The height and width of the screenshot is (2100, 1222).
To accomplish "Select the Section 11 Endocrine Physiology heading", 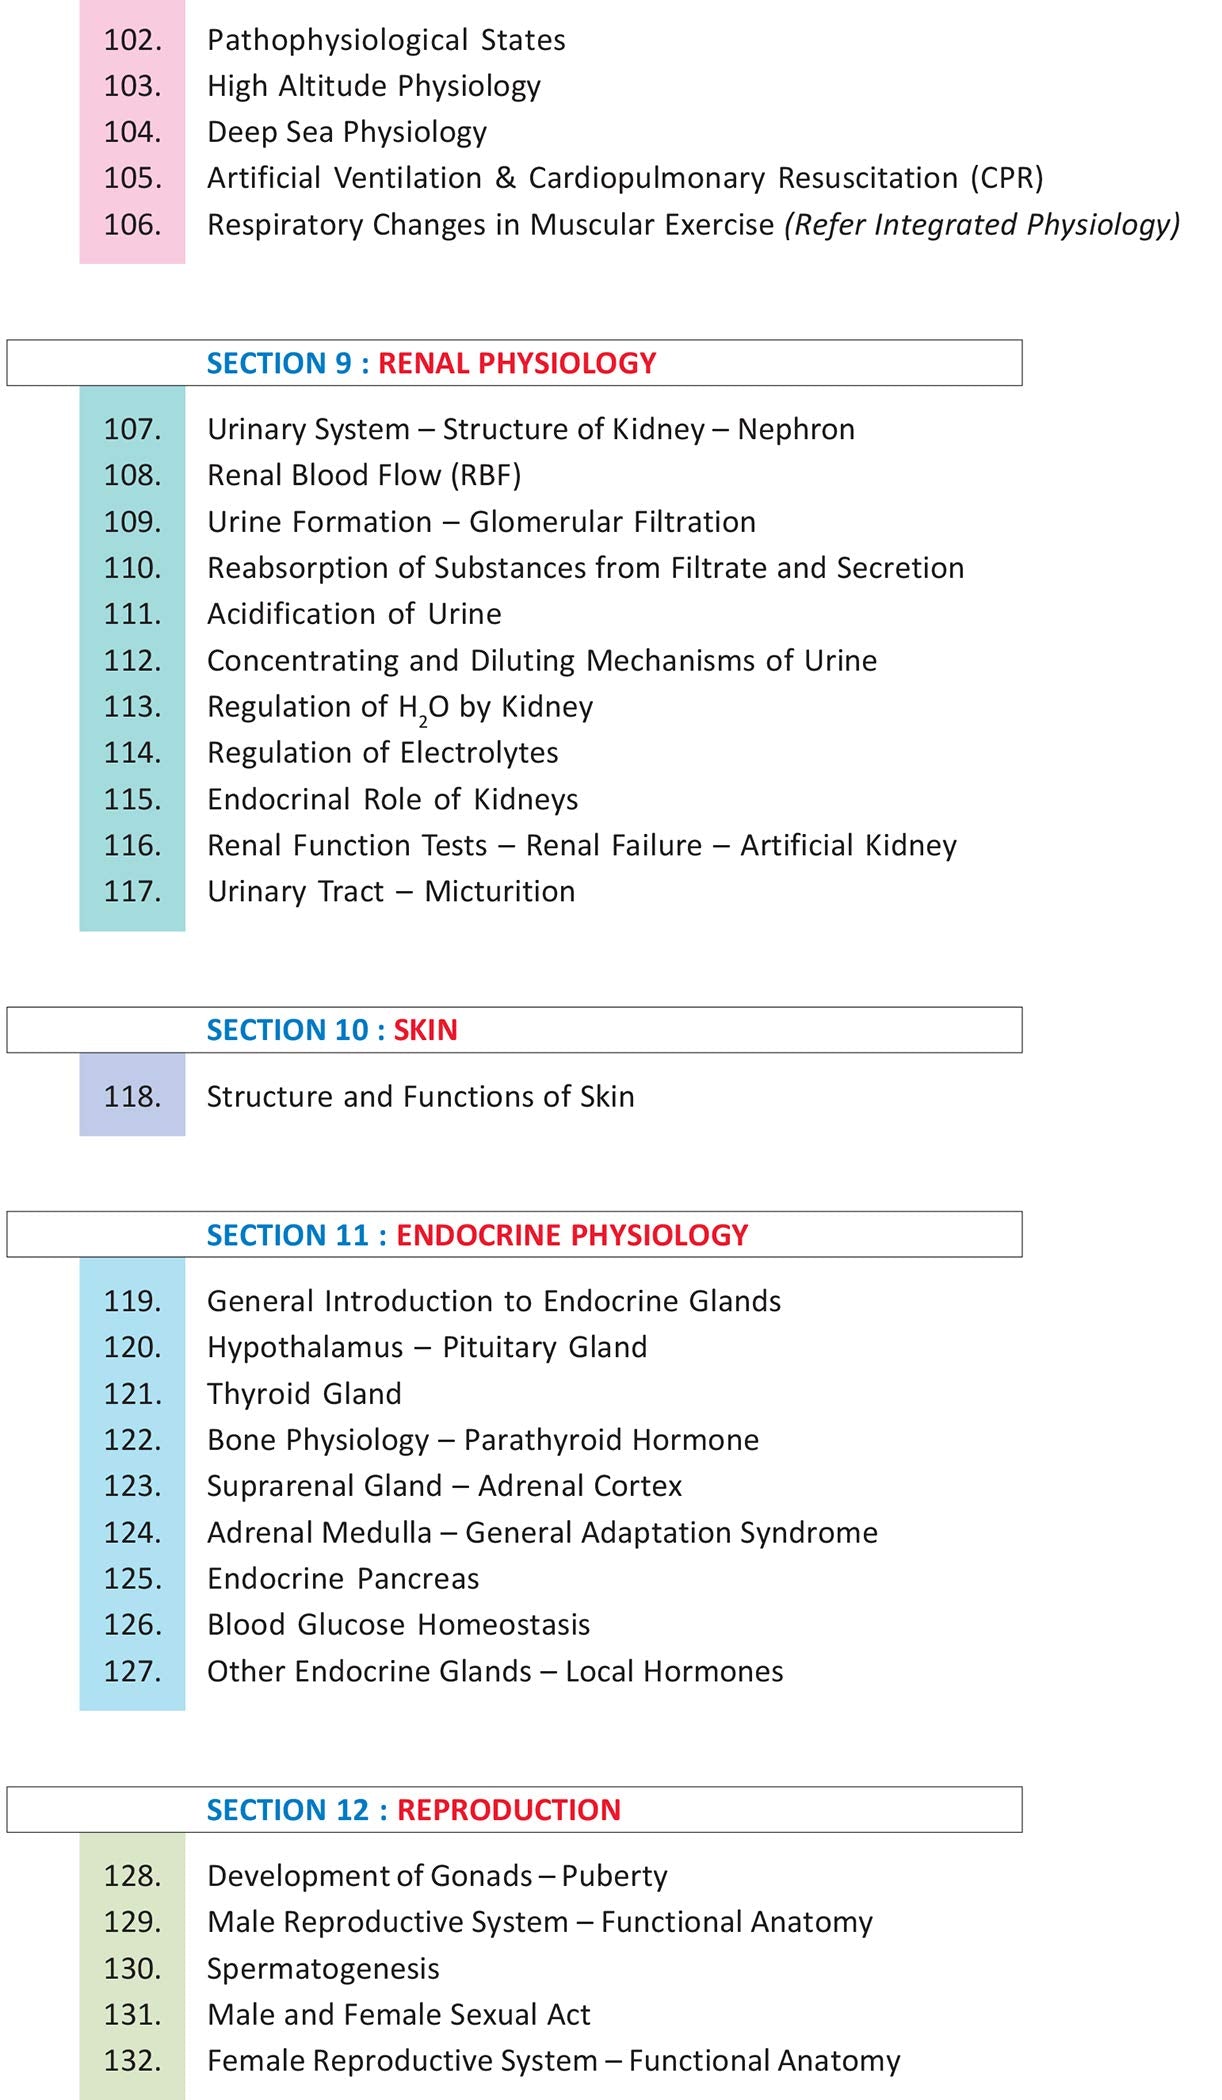I will click(x=477, y=1235).
